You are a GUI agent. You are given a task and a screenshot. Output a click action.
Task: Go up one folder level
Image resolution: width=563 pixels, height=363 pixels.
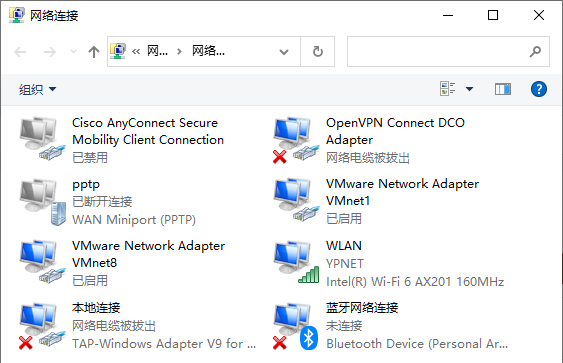pyautogui.click(x=94, y=52)
